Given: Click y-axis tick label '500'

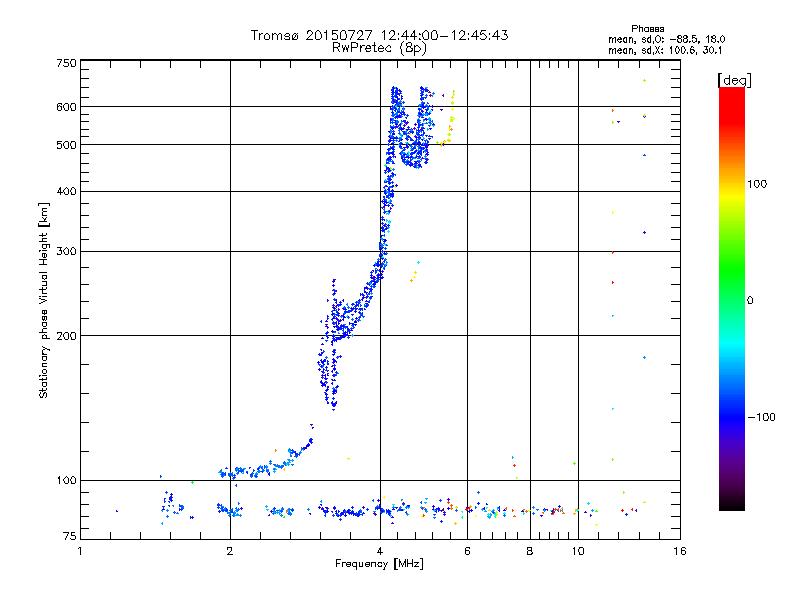Looking at the screenshot, I should click(x=67, y=145).
